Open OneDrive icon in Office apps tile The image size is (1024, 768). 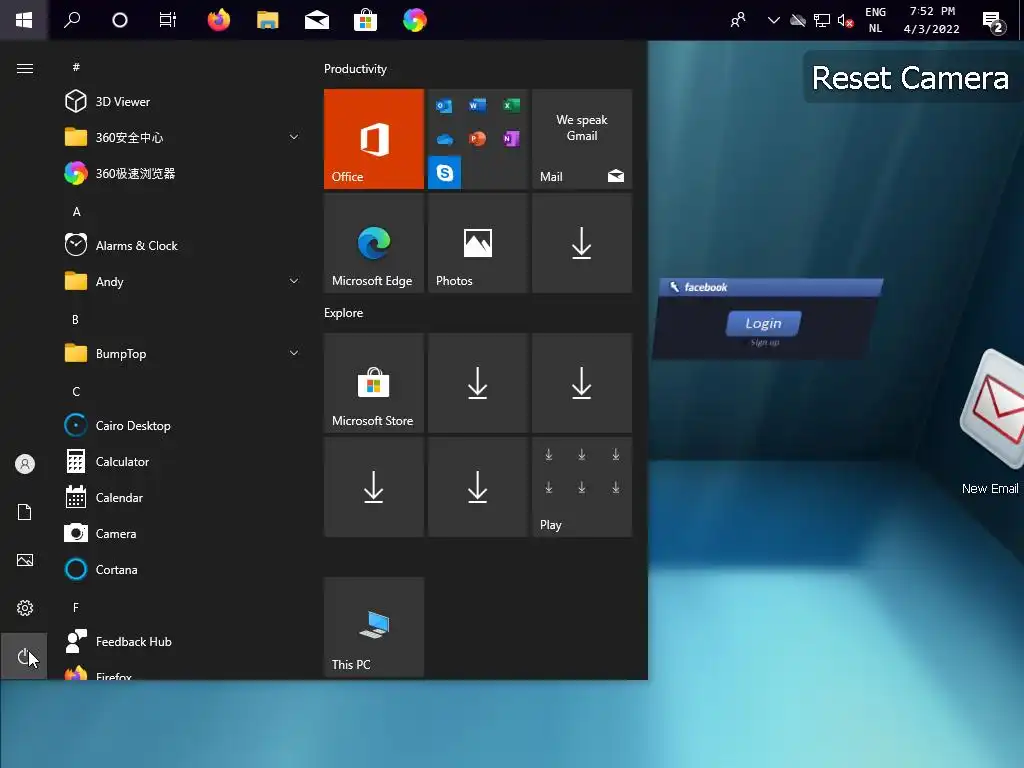pyautogui.click(x=444, y=139)
